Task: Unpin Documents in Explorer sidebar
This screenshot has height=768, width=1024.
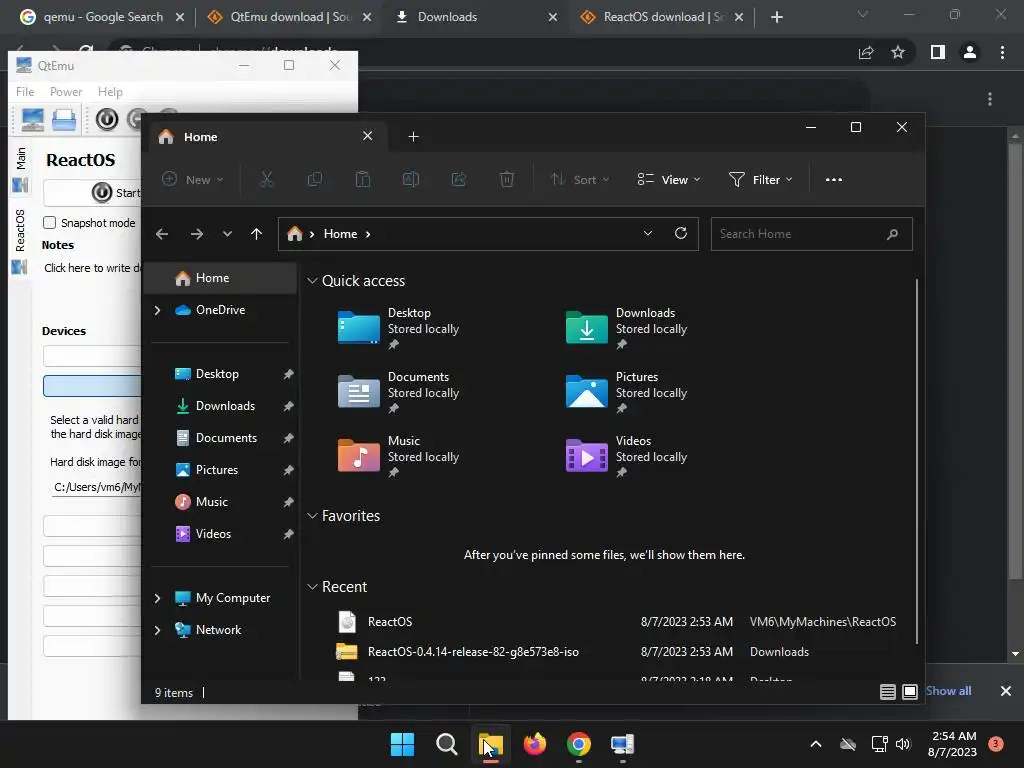Action: pos(288,438)
